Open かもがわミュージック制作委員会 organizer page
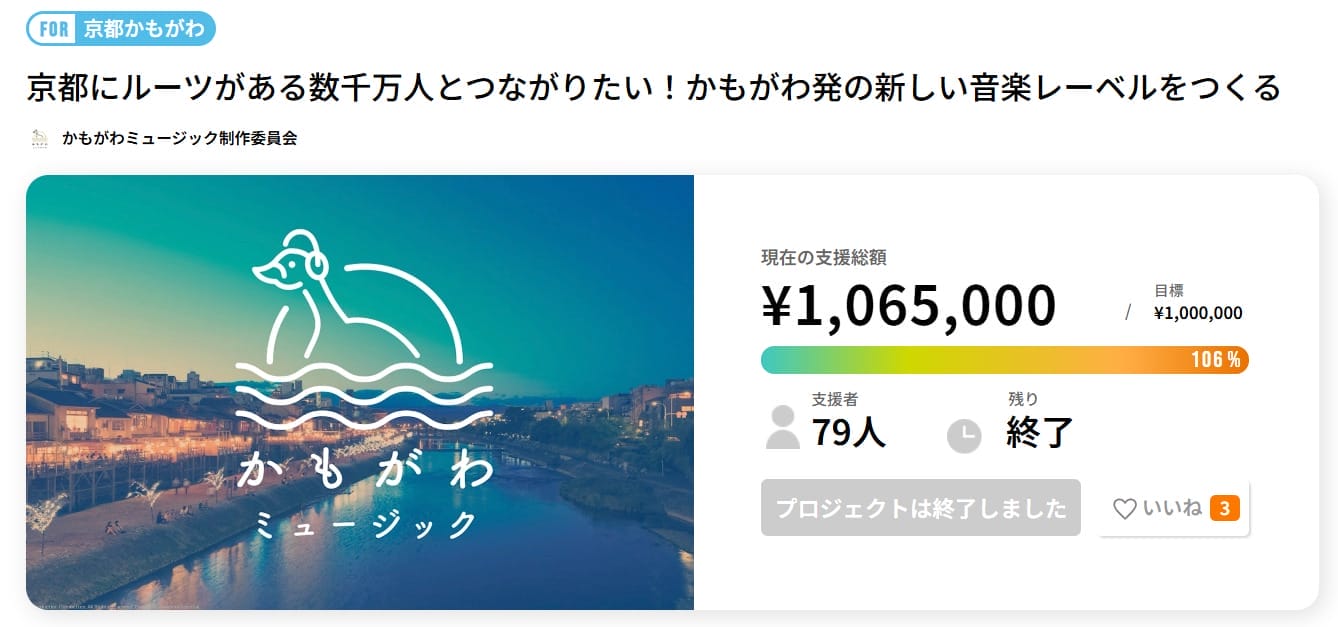The width and height of the screenshot is (1338, 627). pos(179,138)
